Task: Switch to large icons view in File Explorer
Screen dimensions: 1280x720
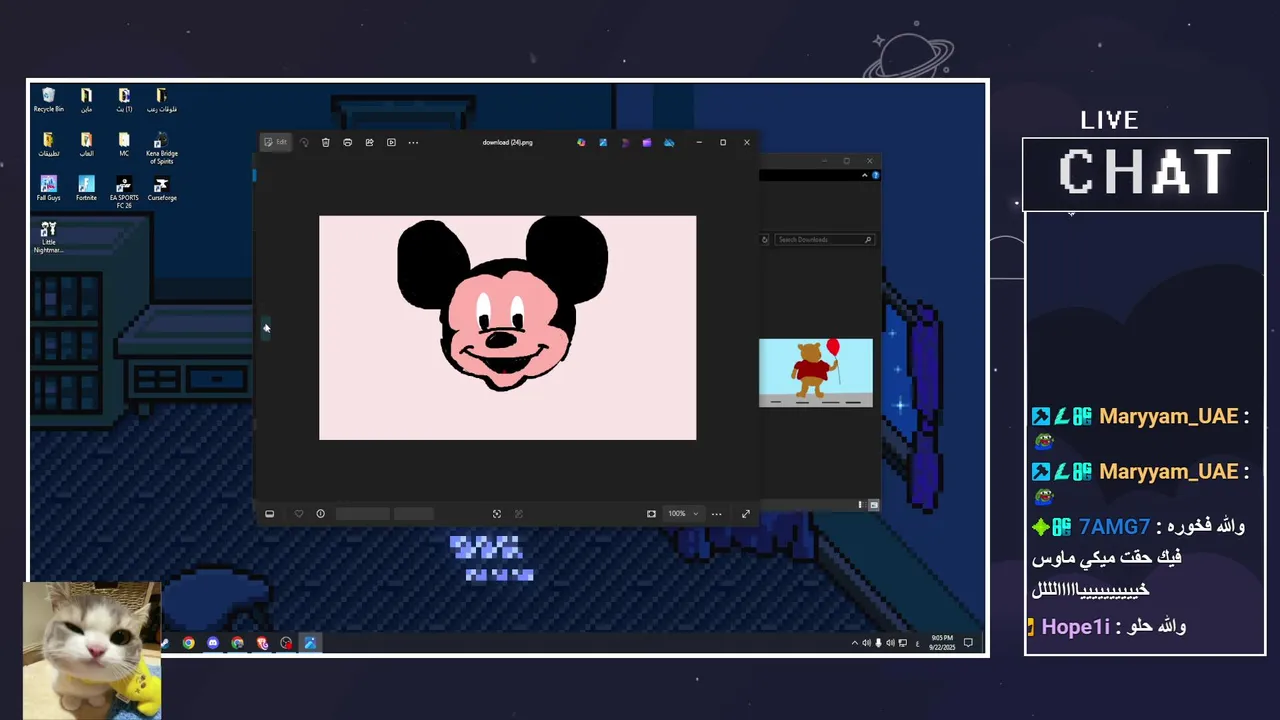Action: [873, 505]
